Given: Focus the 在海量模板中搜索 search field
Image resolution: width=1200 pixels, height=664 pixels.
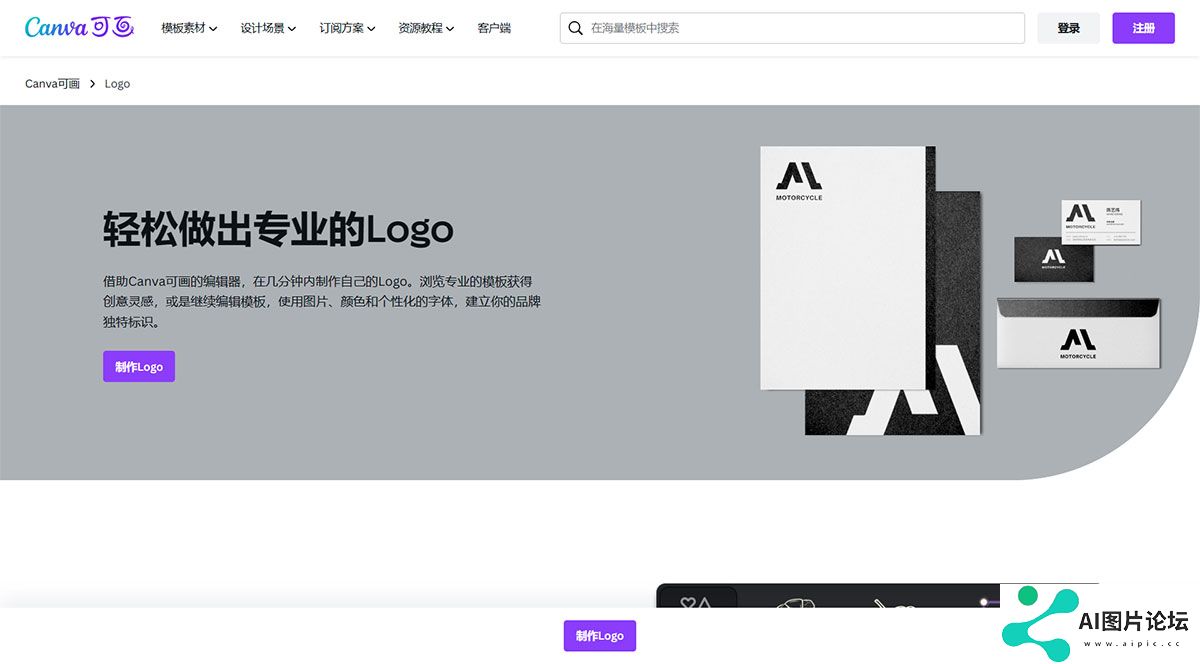Looking at the screenshot, I should tap(792, 28).
